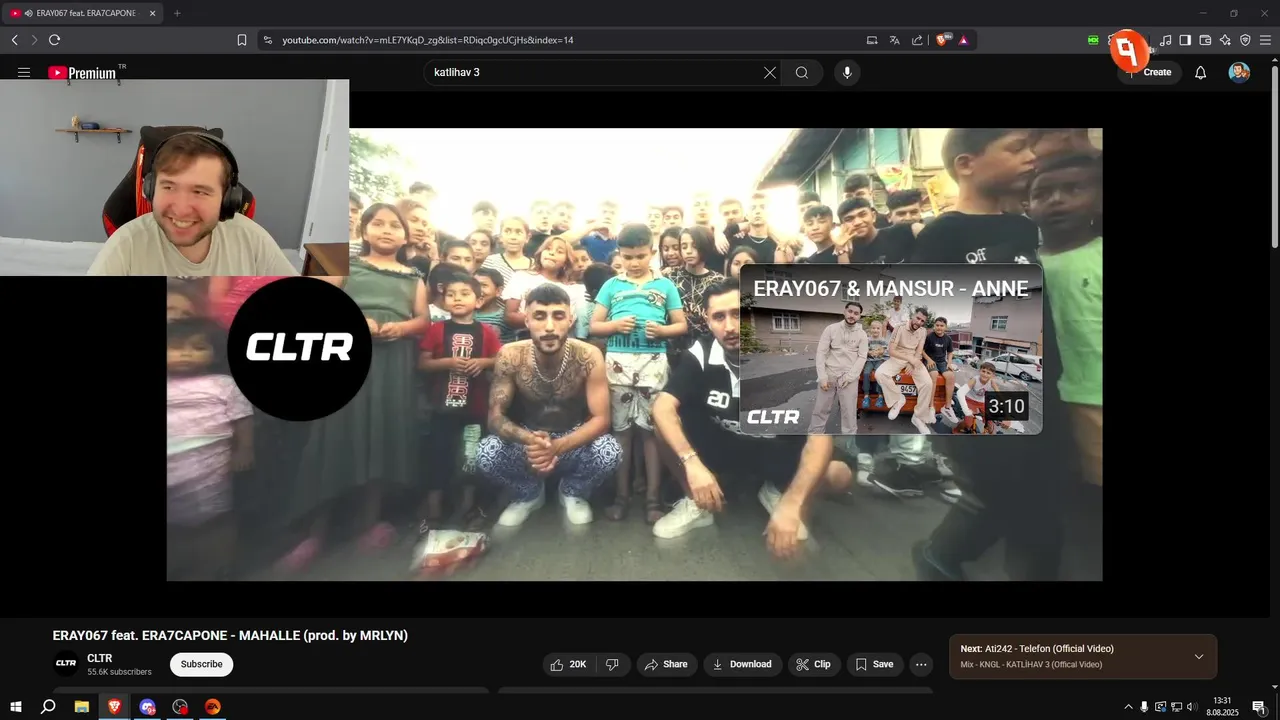Close the ERAY067 browser tab

pos(152,13)
